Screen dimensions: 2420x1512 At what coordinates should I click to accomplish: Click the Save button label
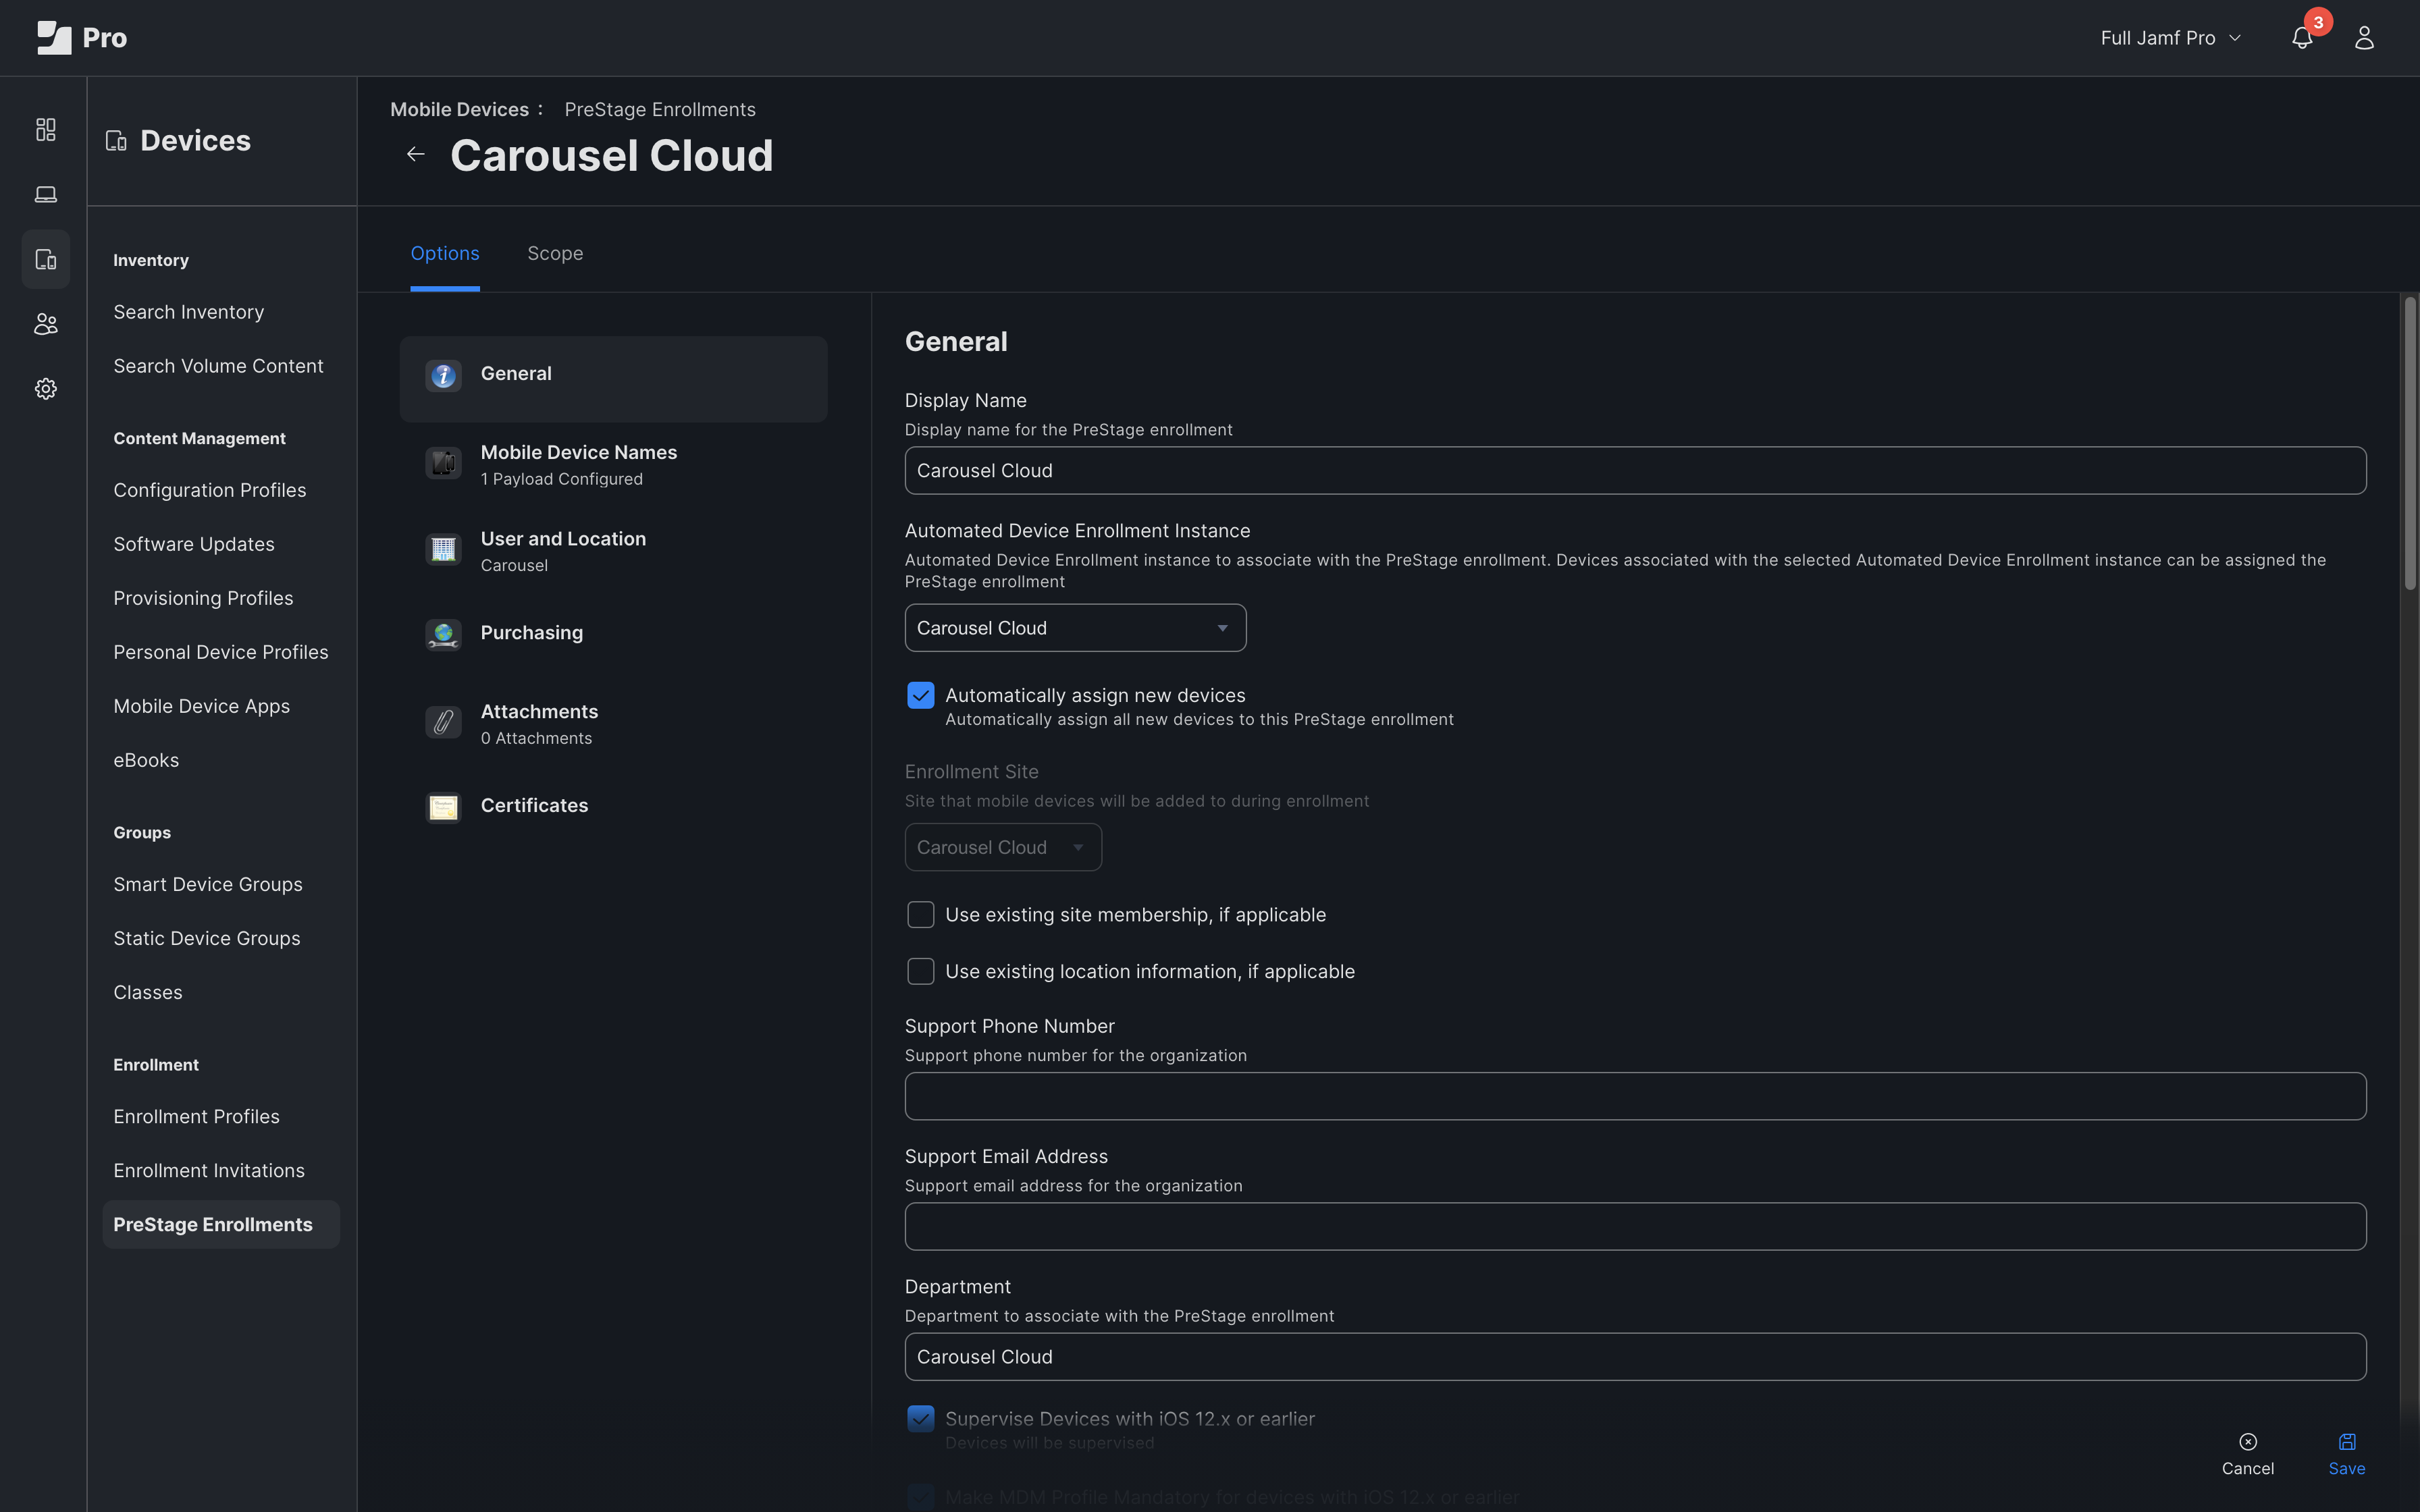tap(2347, 1468)
